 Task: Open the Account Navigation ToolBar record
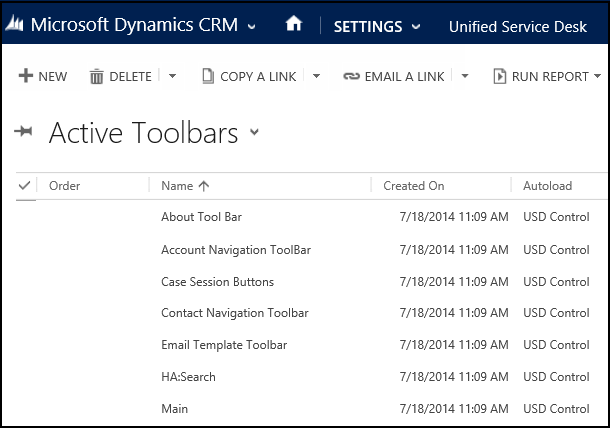[236, 250]
